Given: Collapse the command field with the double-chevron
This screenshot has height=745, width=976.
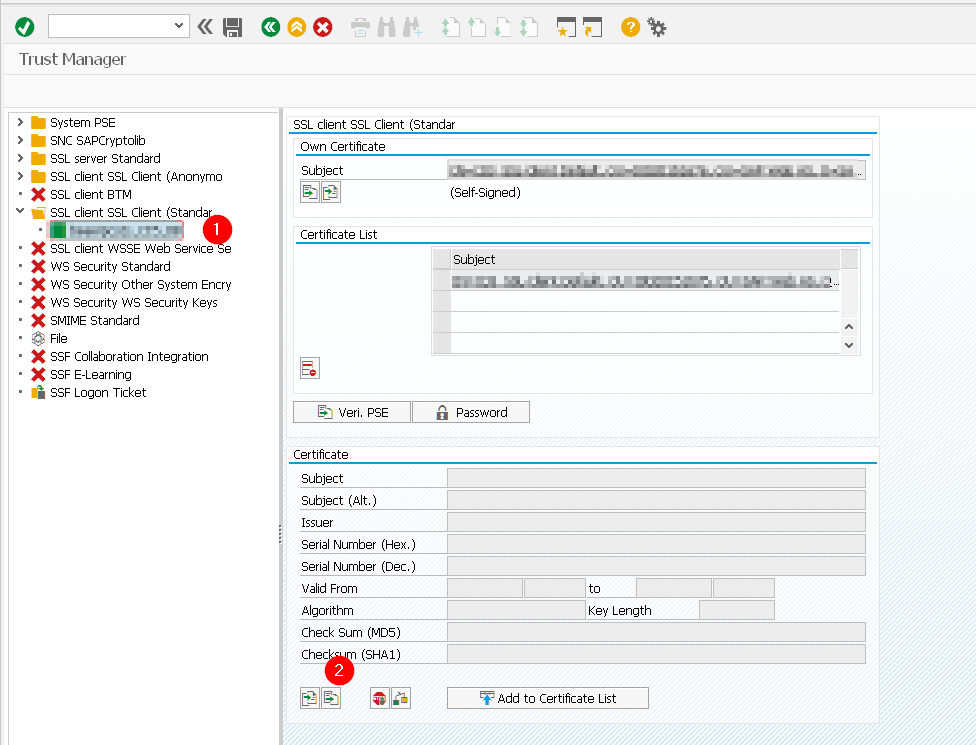Looking at the screenshot, I should [205, 27].
